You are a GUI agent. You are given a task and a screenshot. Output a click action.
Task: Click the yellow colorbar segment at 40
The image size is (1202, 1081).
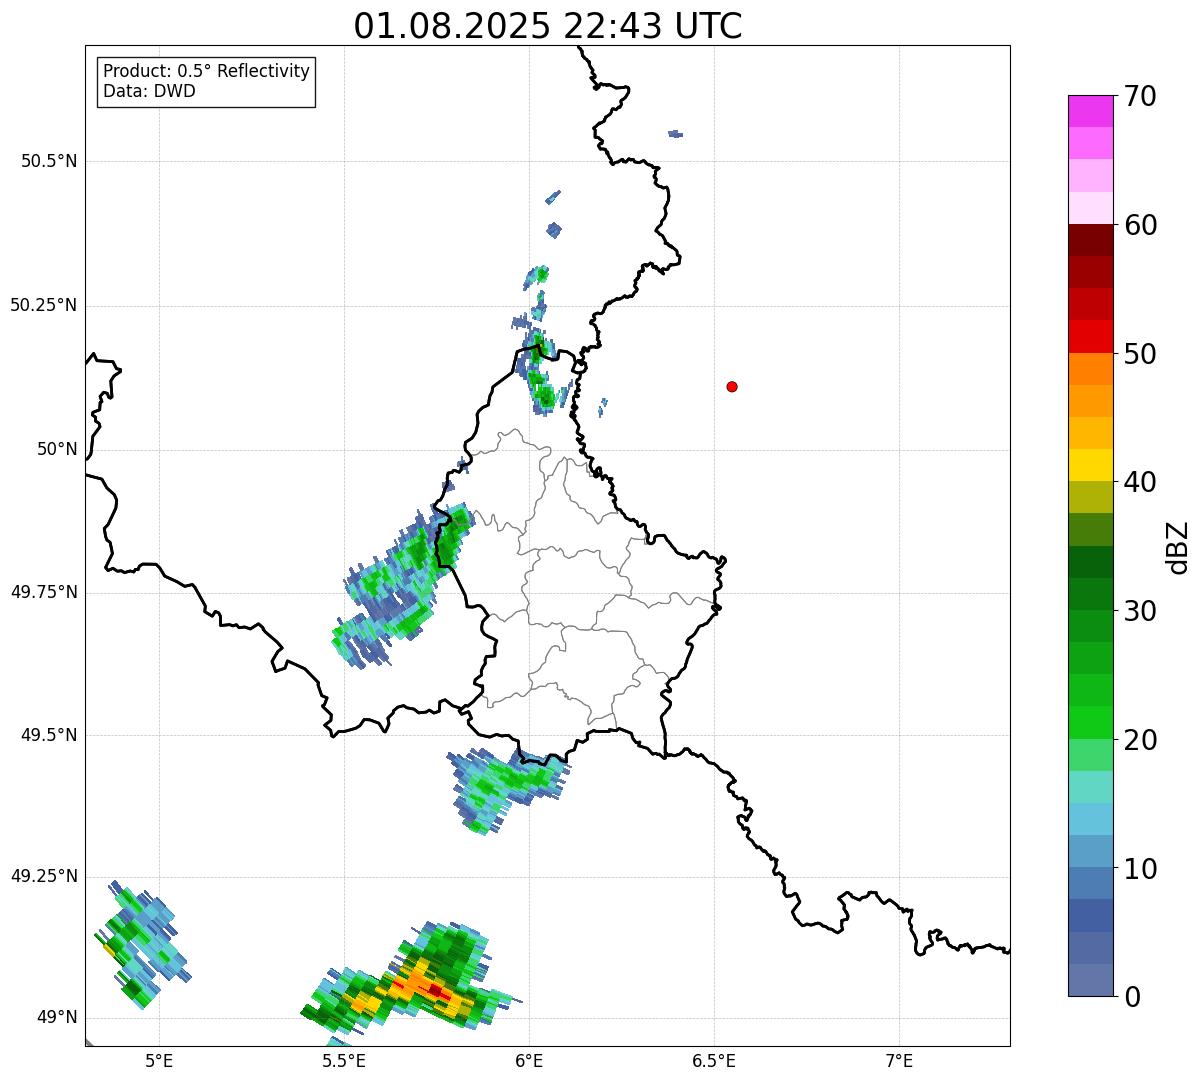click(x=1090, y=465)
